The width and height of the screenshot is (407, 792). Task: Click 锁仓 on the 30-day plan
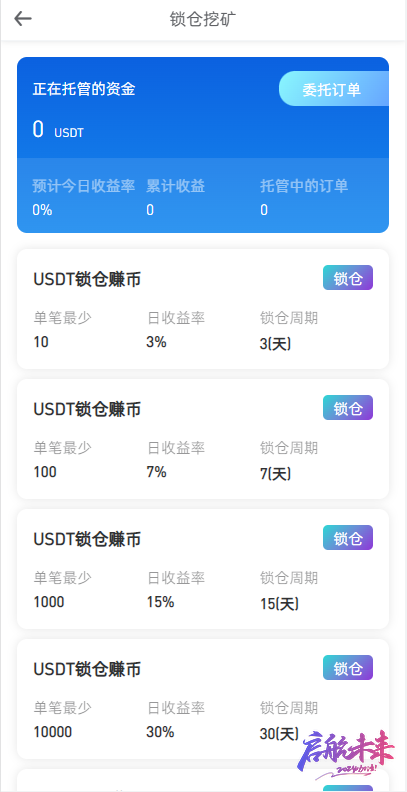click(348, 668)
